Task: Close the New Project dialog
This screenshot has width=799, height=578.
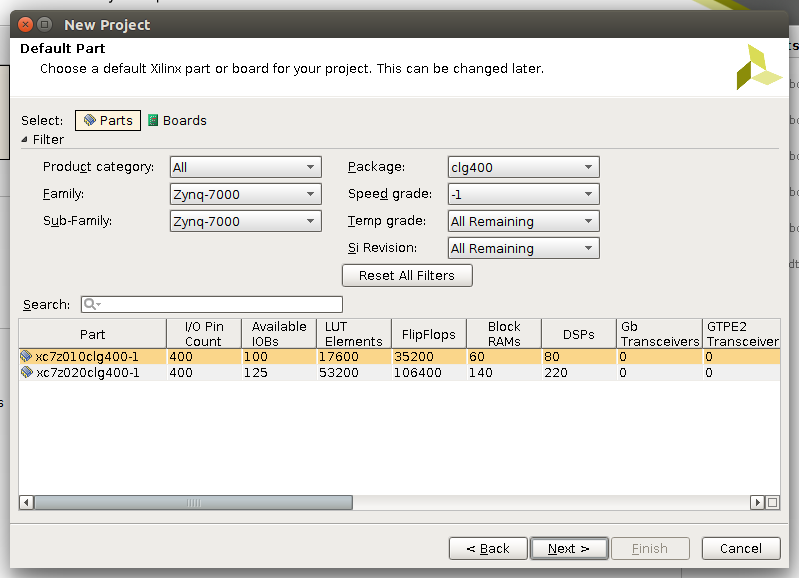Action: click(x=25, y=24)
